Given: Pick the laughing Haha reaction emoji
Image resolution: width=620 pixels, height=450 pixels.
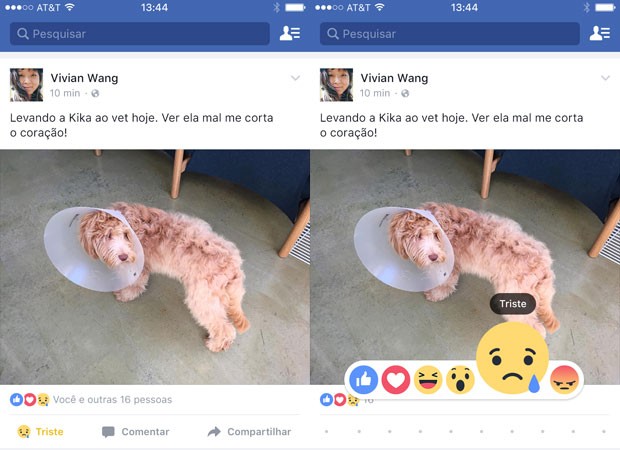Looking at the screenshot, I should pyautogui.click(x=428, y=380).
